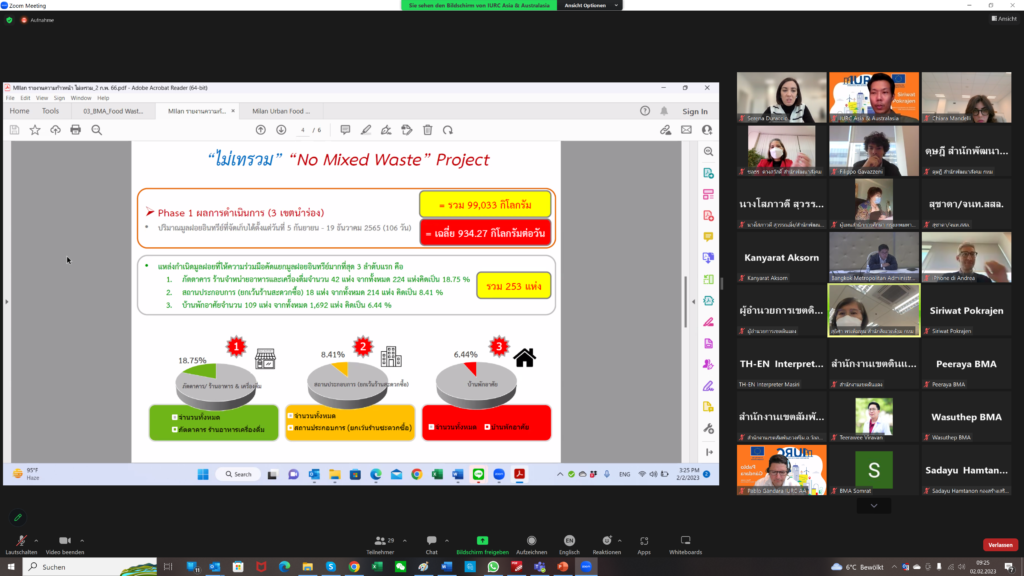The image size is (1024, 576).
Task: Expand the Ansicht Optionen dropdown
Action: pos(586,5)
